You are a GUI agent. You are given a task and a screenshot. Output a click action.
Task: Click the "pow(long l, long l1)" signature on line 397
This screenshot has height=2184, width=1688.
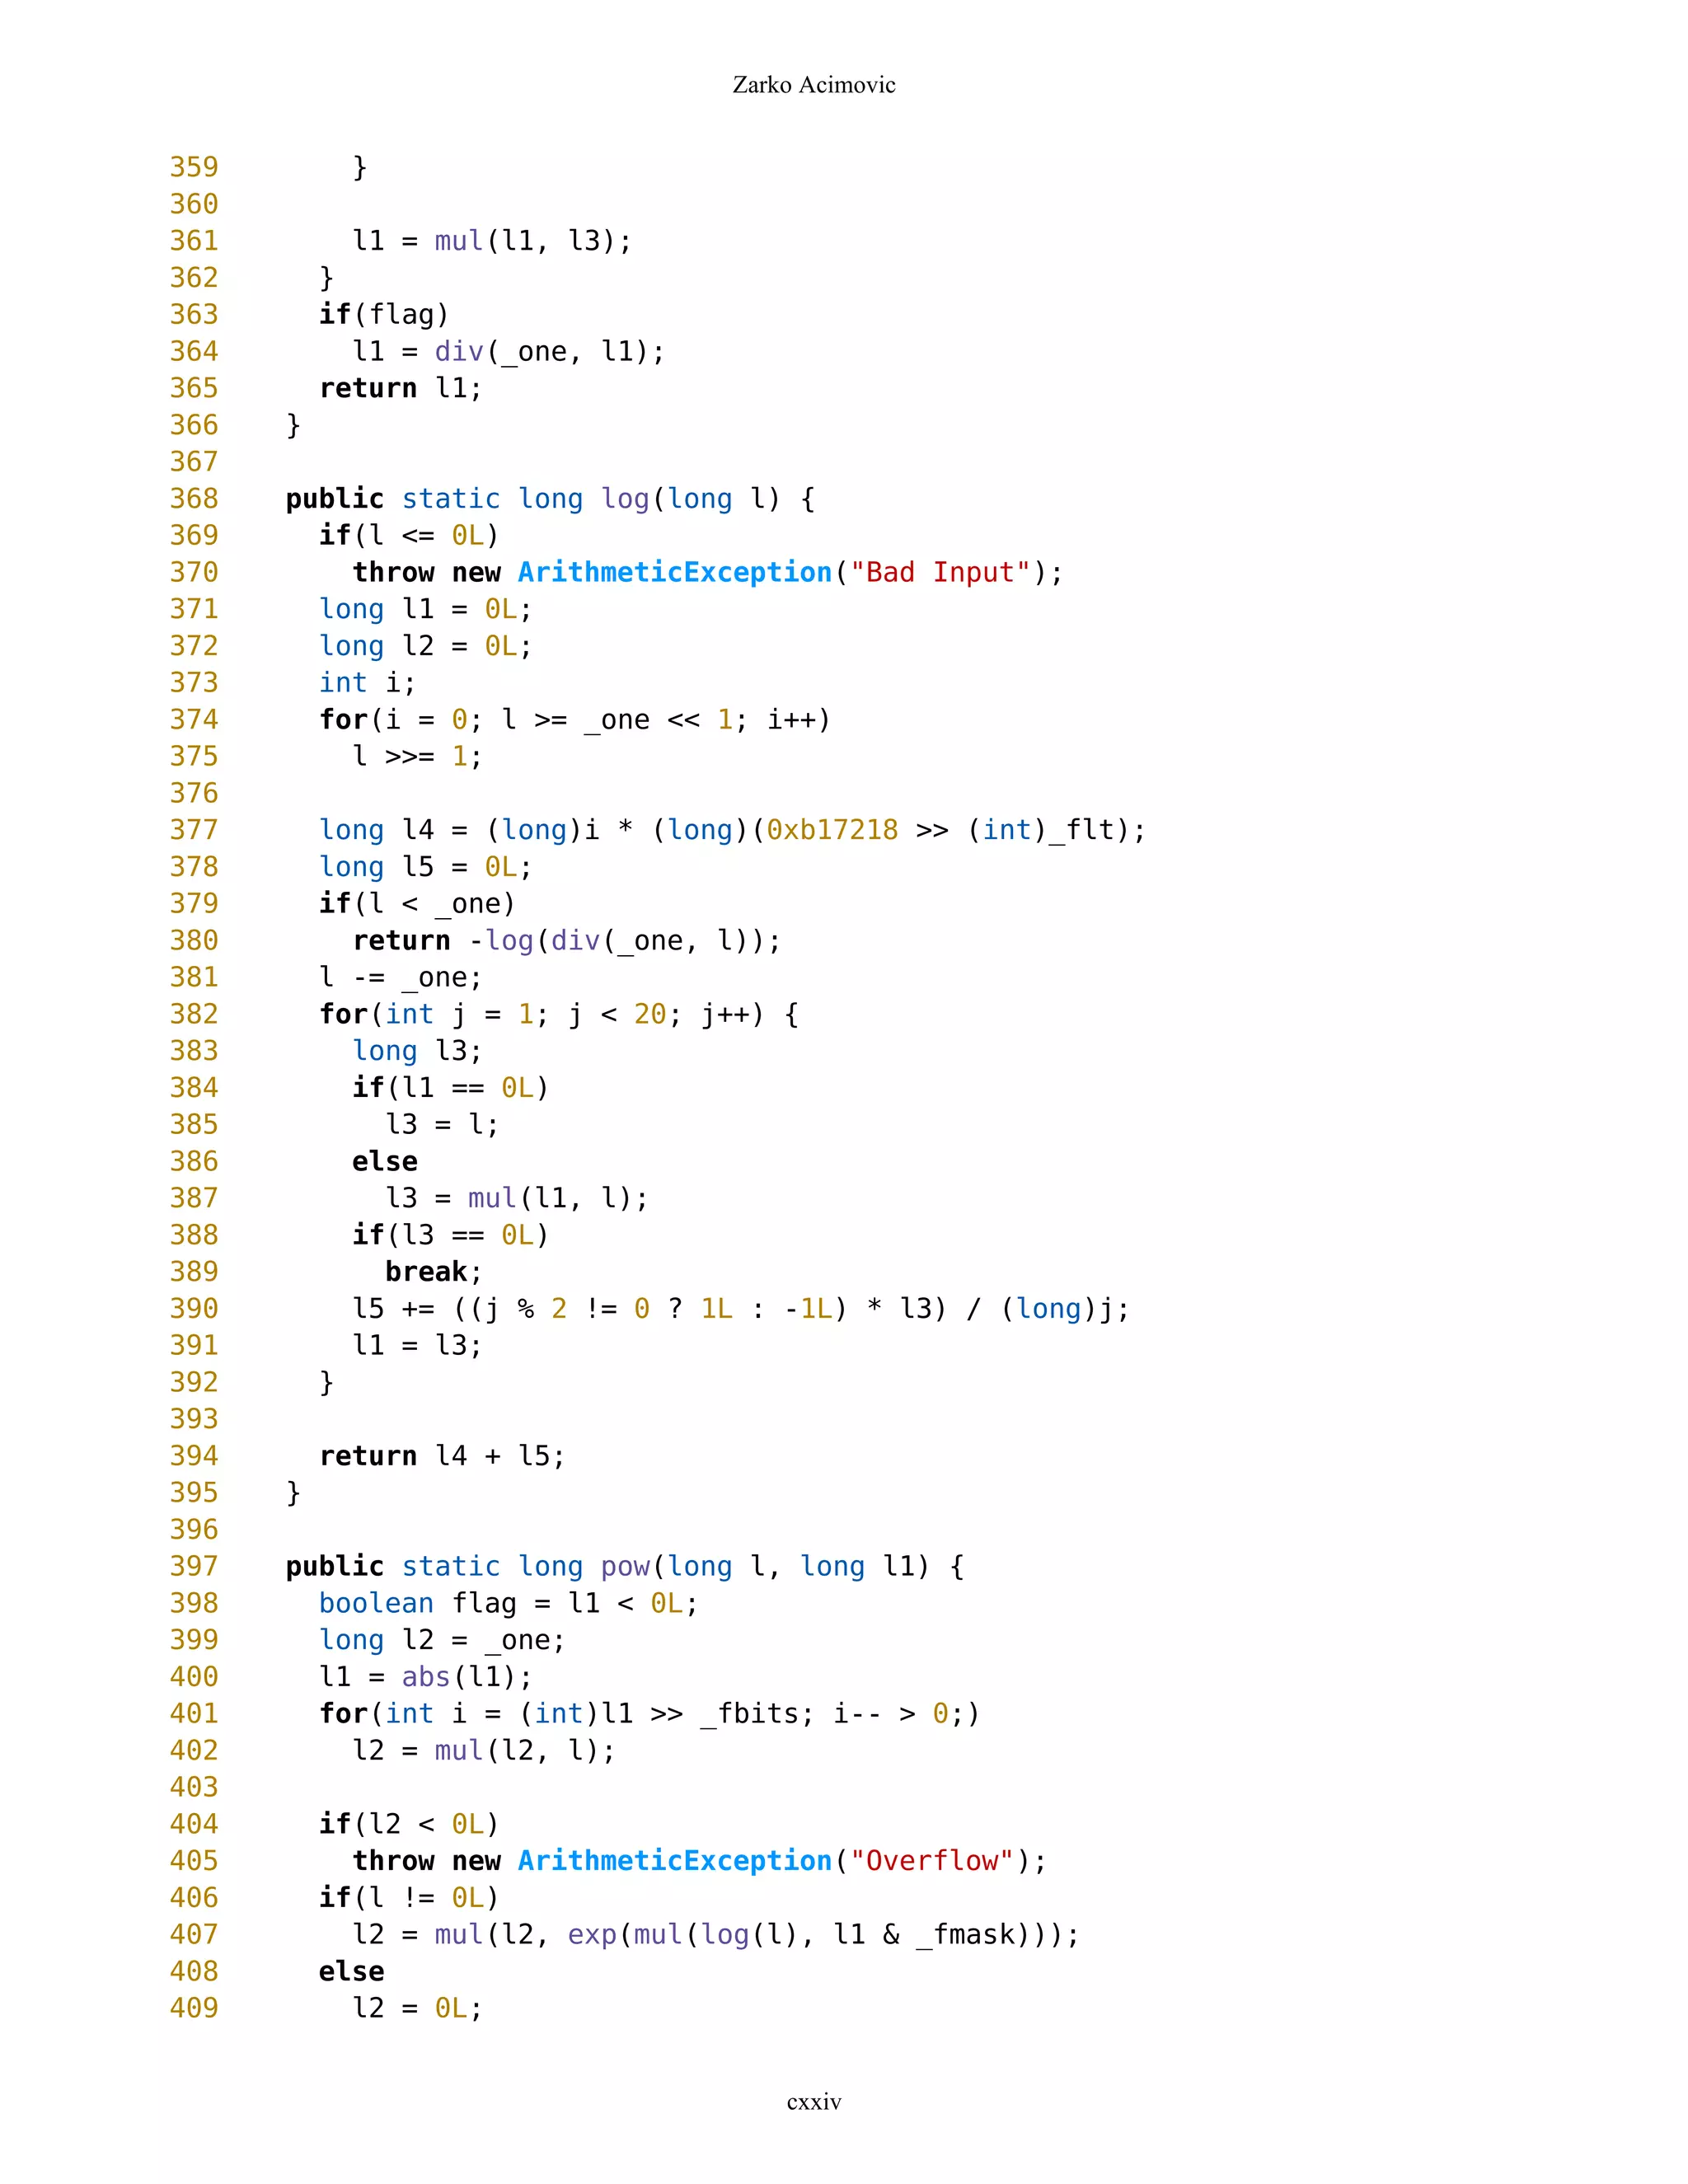coord(765,1567)
